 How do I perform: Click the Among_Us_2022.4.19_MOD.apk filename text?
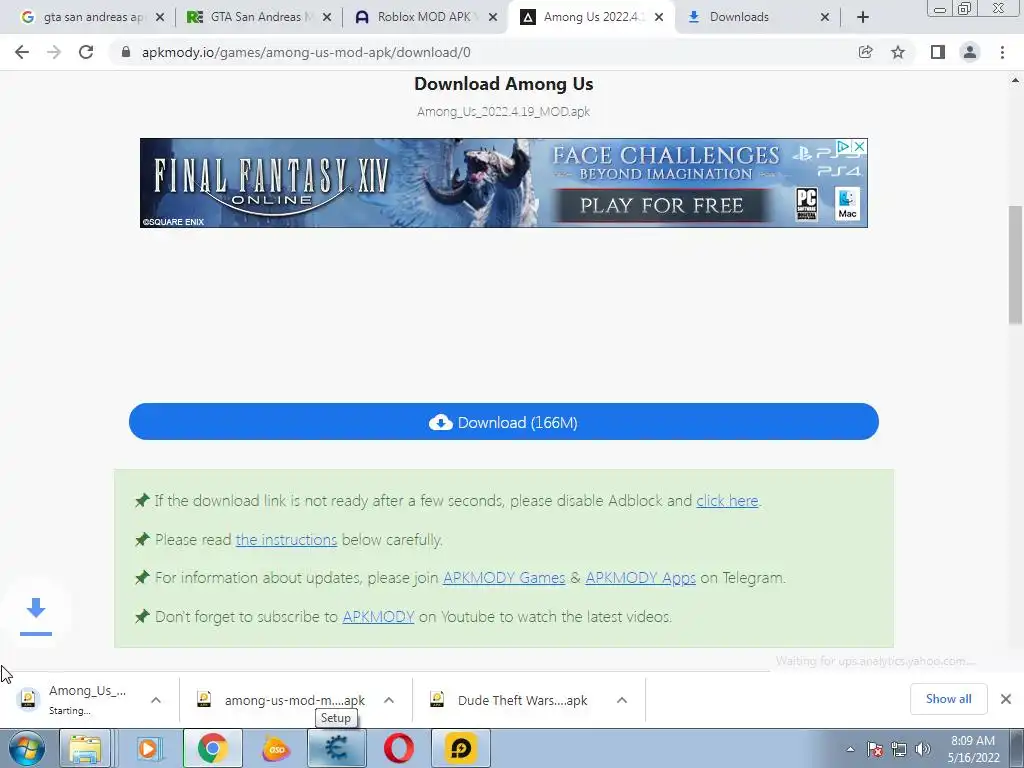pos(504,112)
